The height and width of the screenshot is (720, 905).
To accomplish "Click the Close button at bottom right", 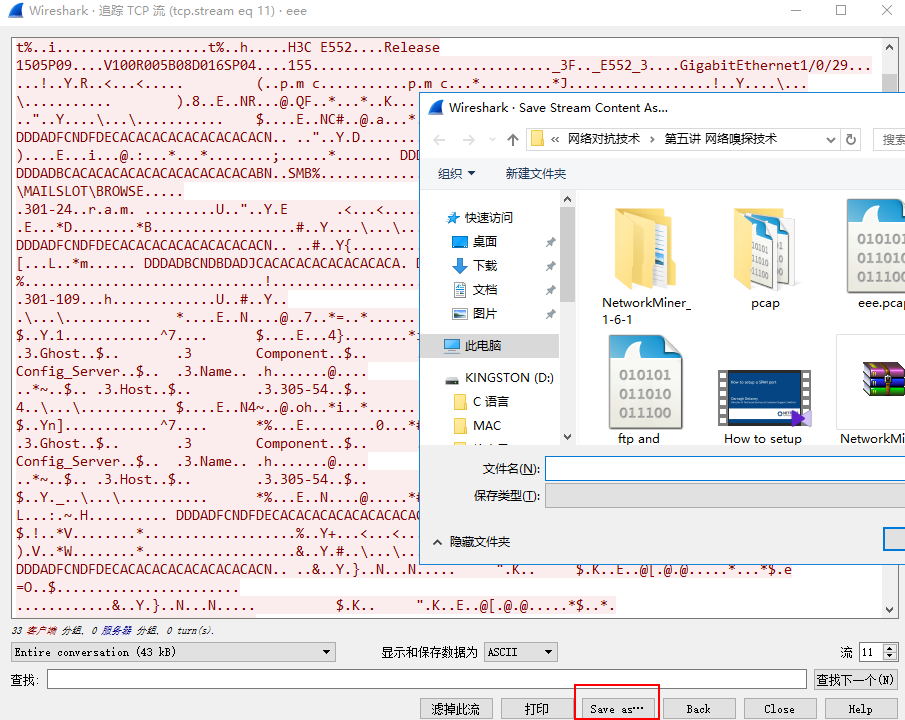I will click(779, 708).
